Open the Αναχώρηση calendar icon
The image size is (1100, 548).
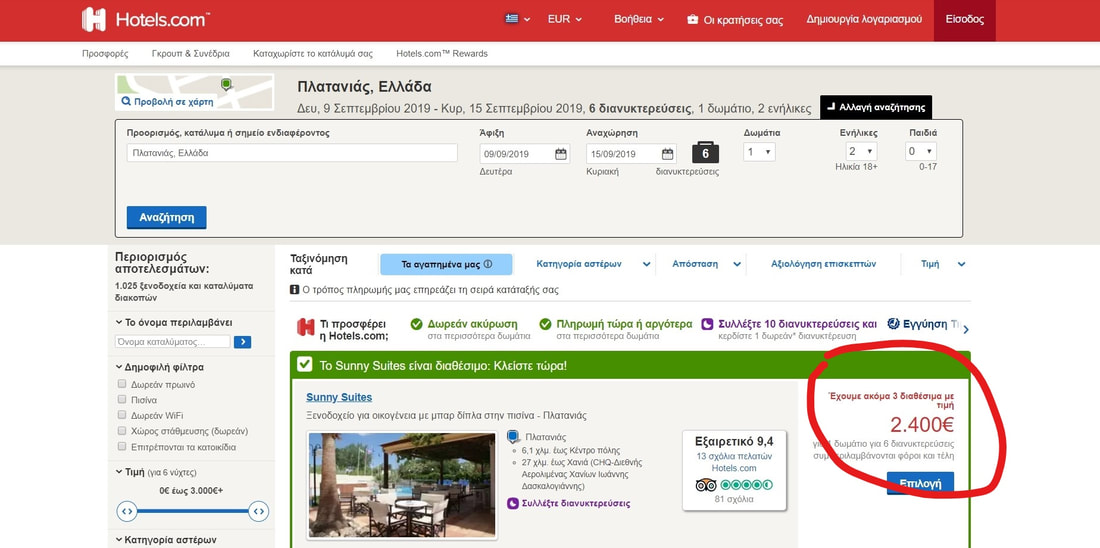tap(667, 154)
